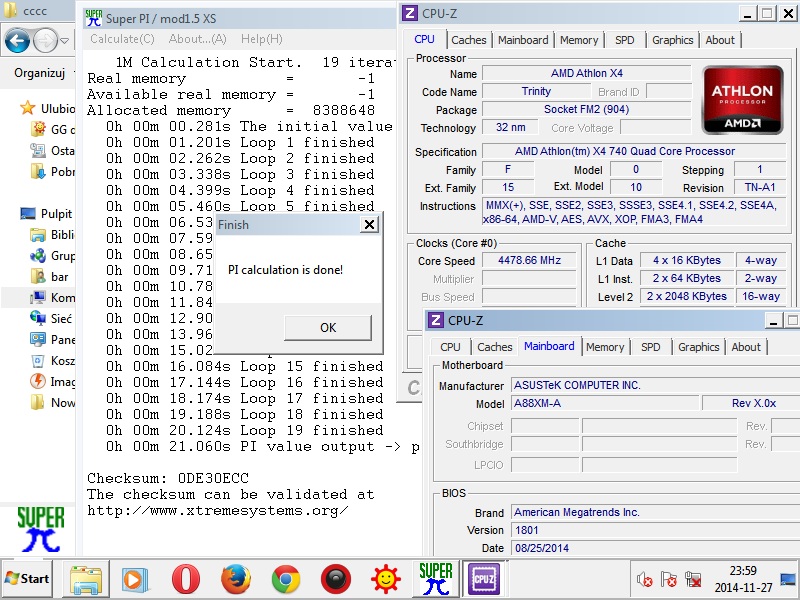The height and width of the screenshot is (600, 800).
Task: Click OK in the Finish dialog
Action: click(x=328, y=328)
